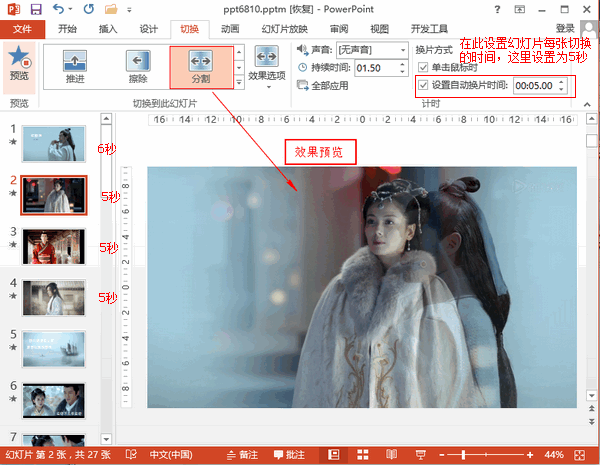
Task: Select slide 6 thumbnail
Action: [x=54, y=400]
